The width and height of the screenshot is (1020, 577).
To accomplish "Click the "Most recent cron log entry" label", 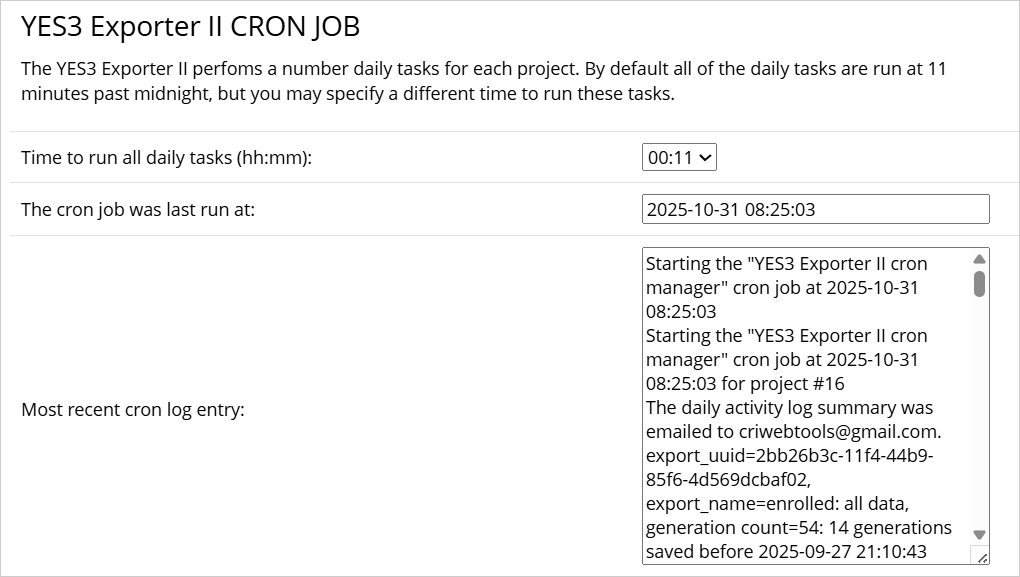I will click(133, 410).
